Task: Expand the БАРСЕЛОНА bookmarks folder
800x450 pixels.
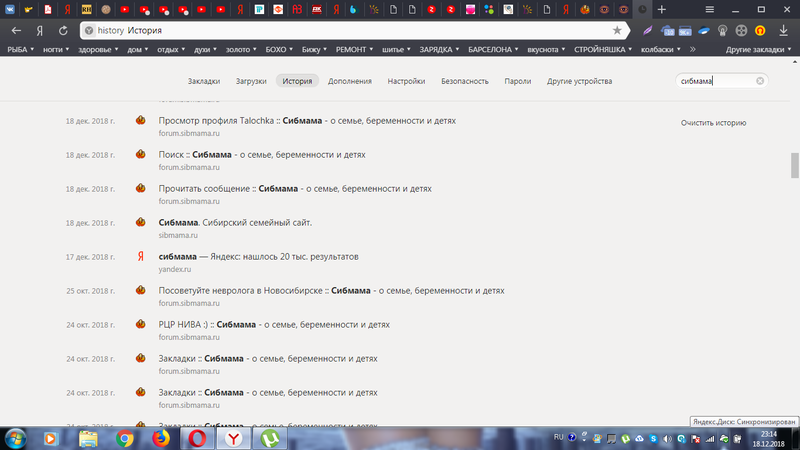Action: pos(493,49)
